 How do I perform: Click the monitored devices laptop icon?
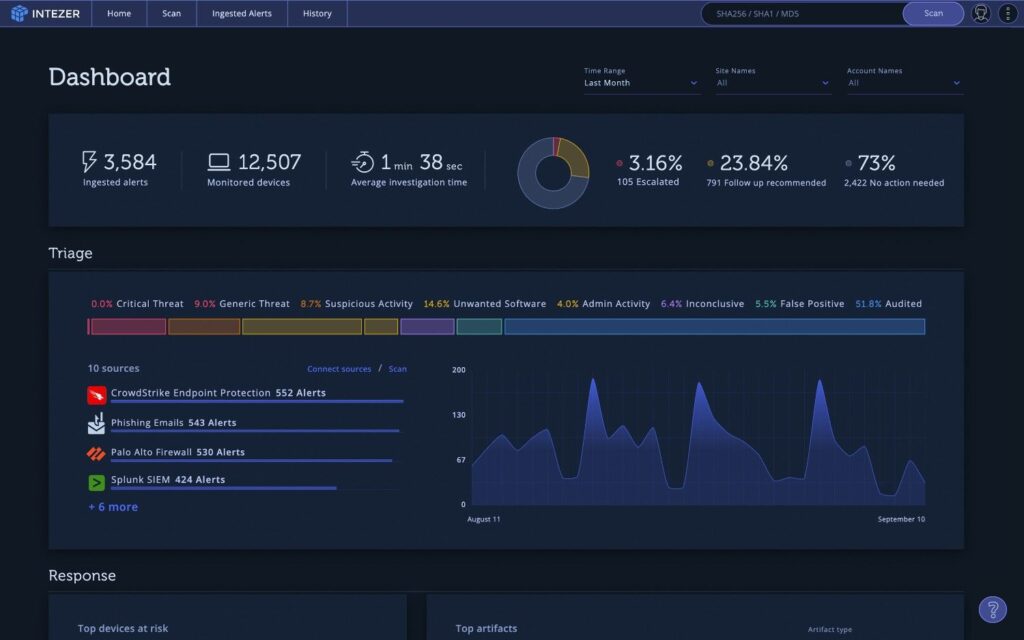pyautogui.click(x=219, y=161)
